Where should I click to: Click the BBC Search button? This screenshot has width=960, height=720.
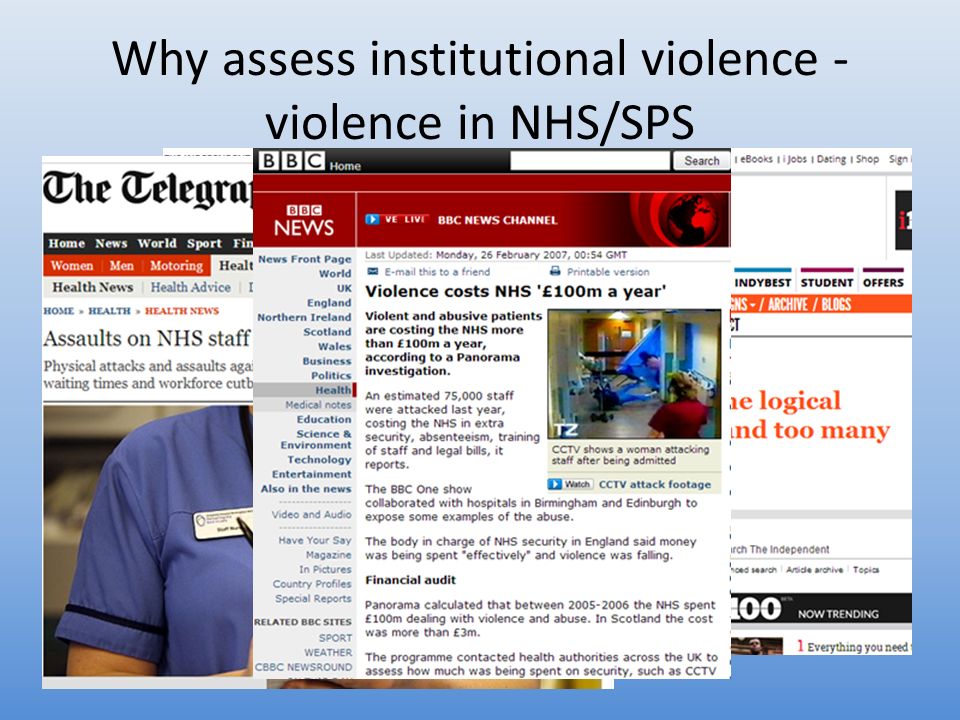702,160
